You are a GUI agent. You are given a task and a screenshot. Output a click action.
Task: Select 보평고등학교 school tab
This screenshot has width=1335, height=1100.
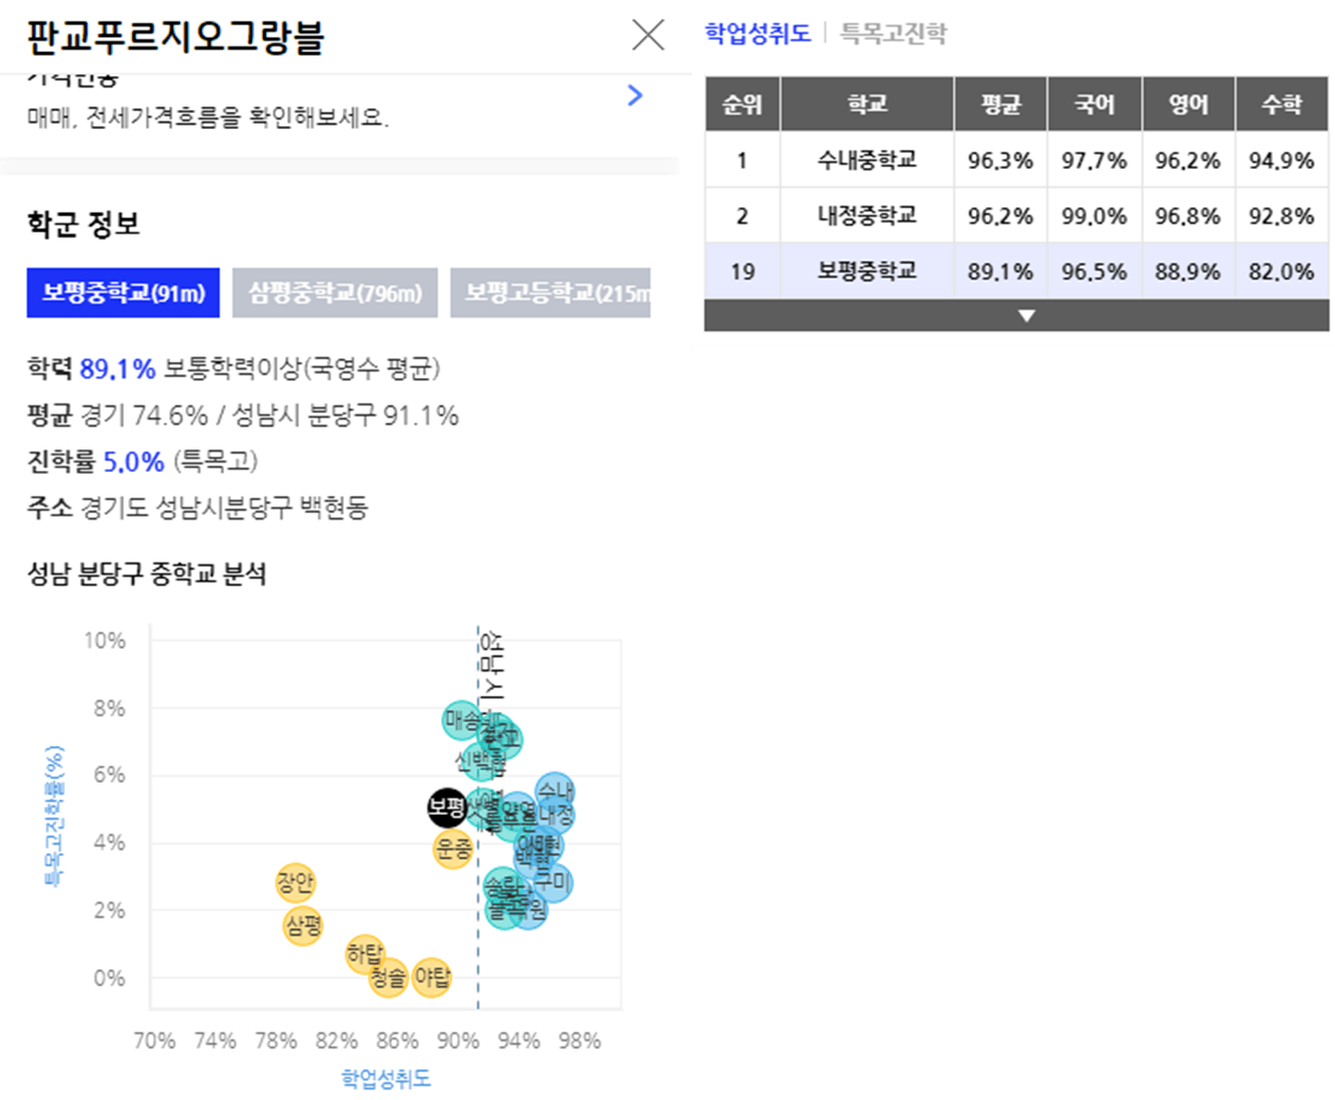point(551,293)
